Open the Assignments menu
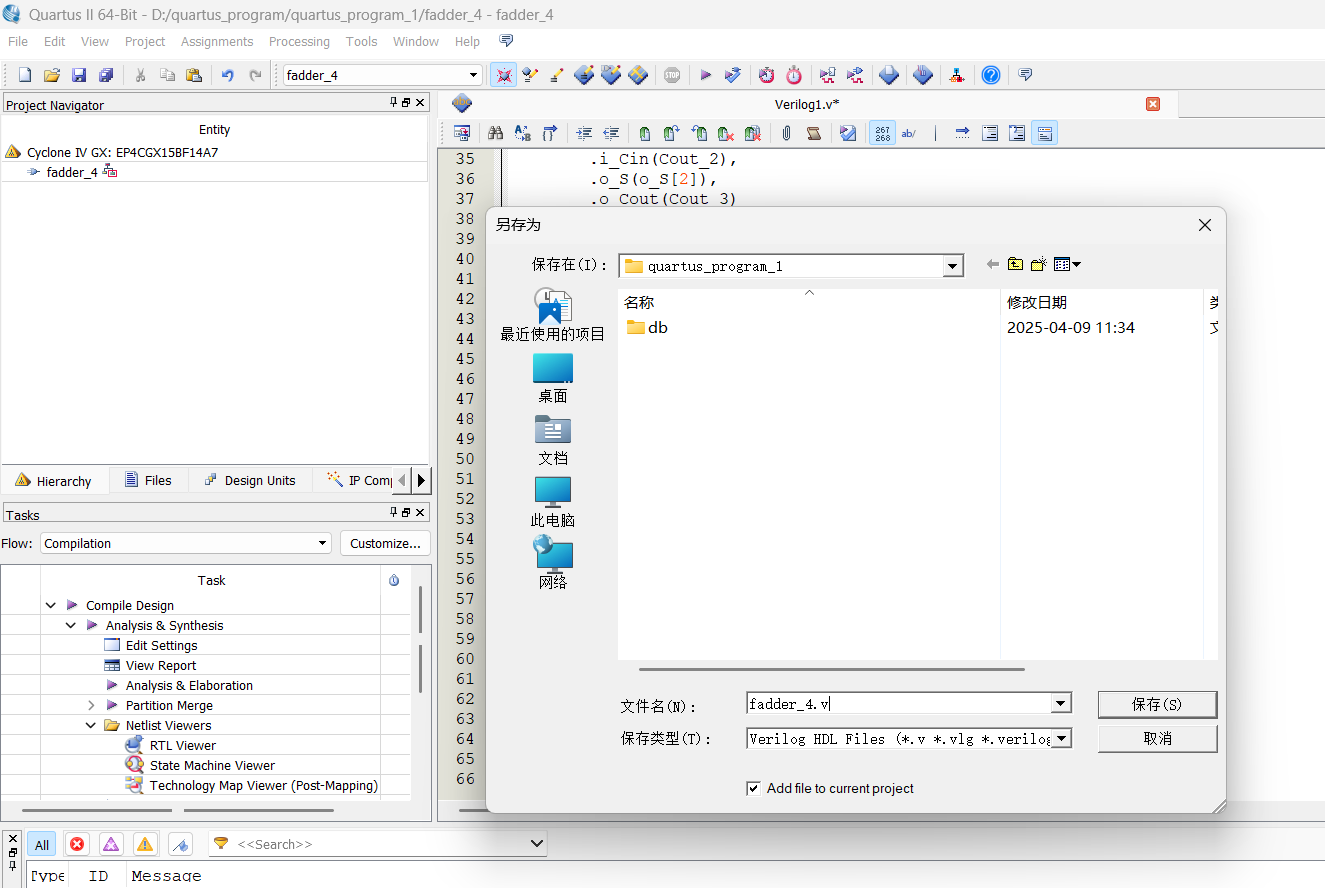The height and width of the screenshot is (888, 1325). pos(217,41)
